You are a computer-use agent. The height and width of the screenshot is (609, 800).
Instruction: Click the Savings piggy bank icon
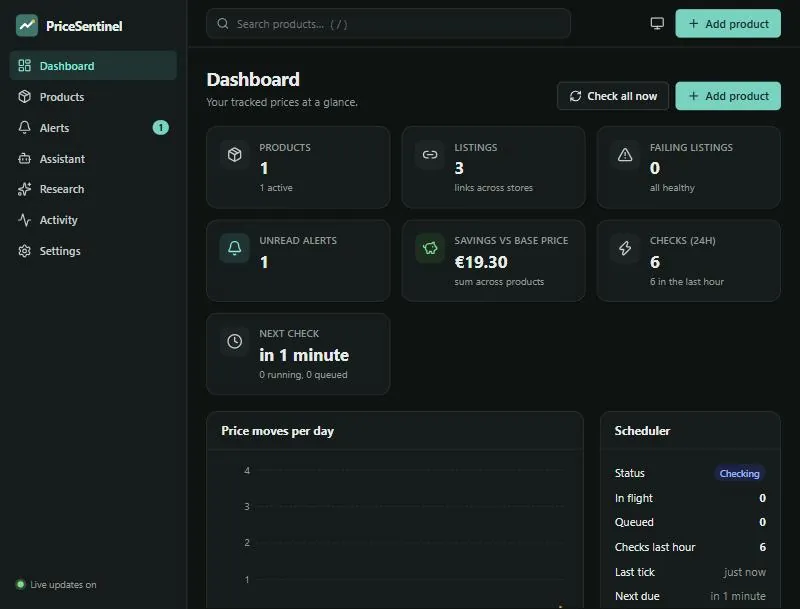(x=430, y=248)
